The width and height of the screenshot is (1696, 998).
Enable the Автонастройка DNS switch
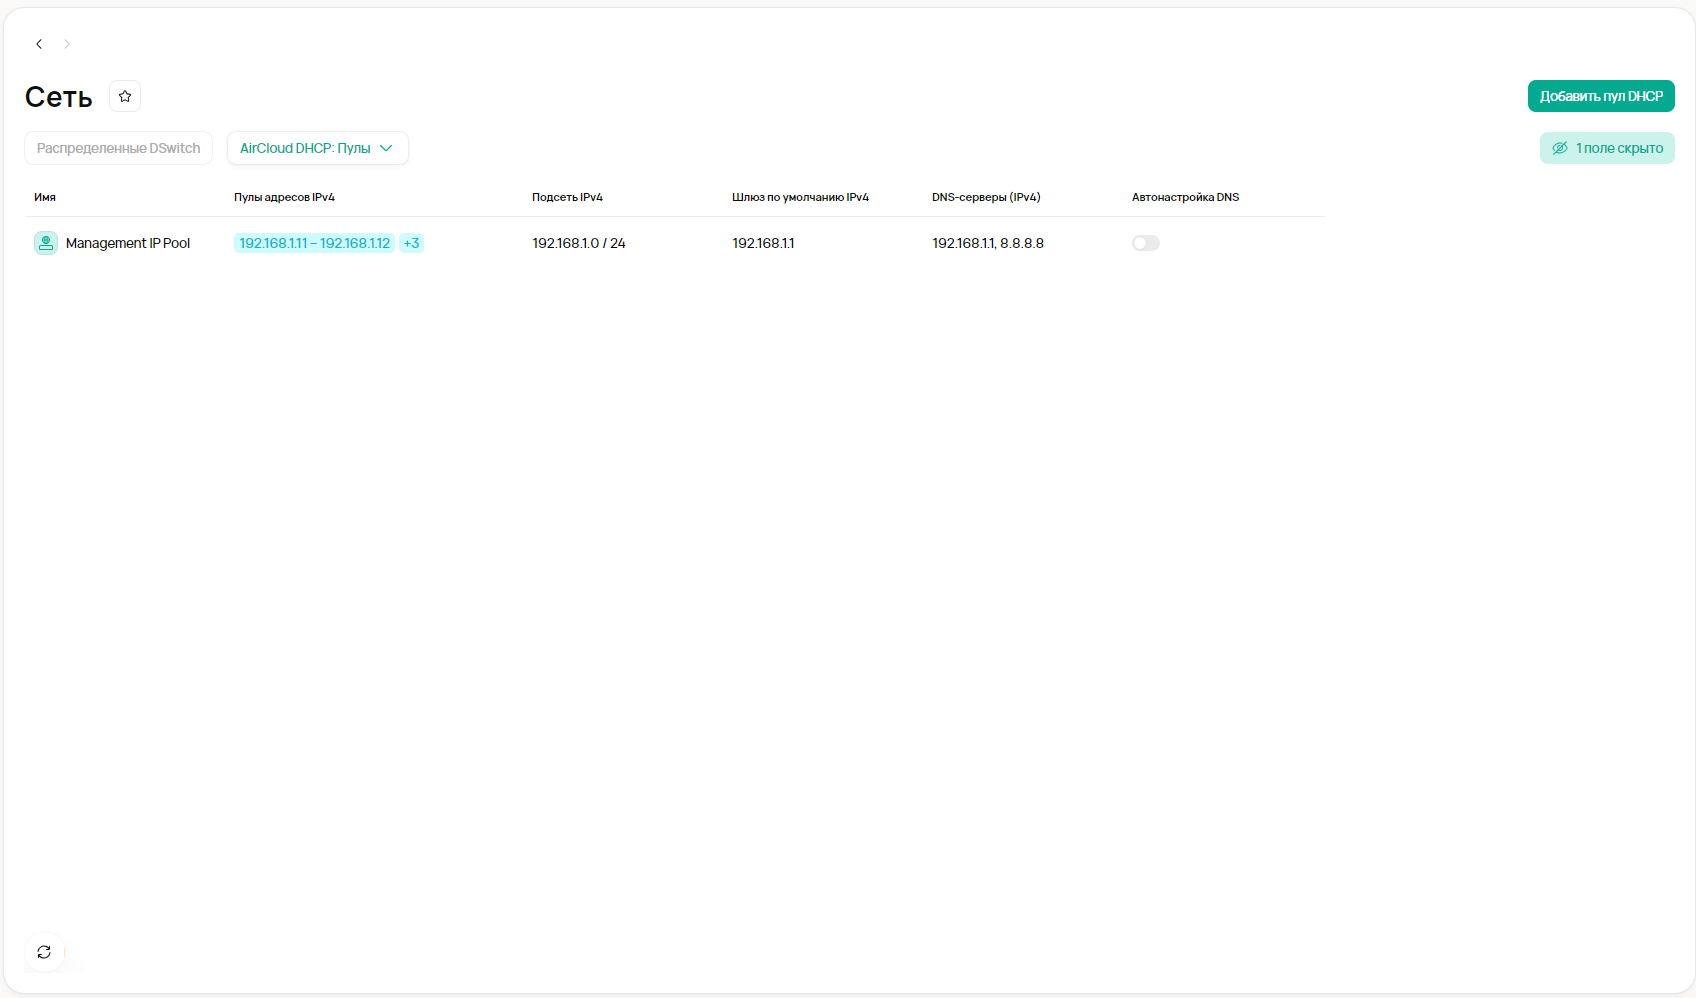pyautogui.click(x=1145, y=243)
